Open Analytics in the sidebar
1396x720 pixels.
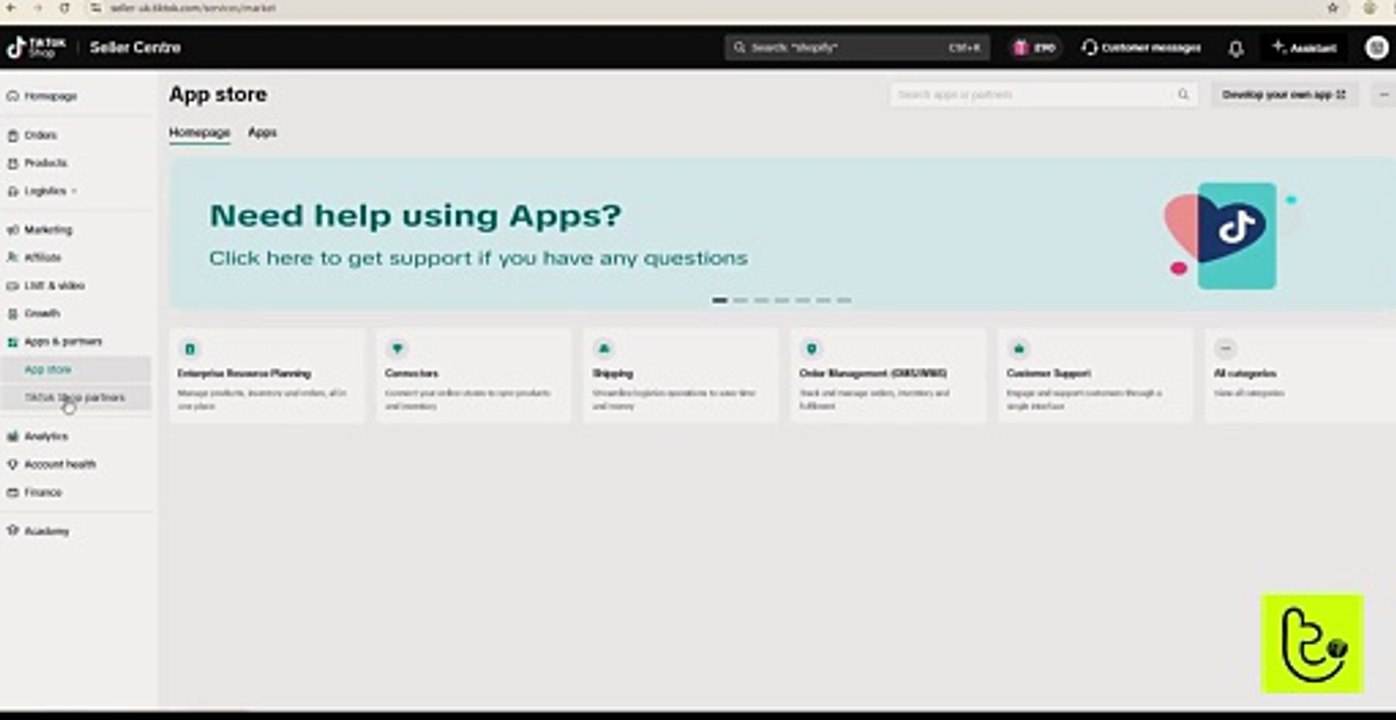click(46, 437)
